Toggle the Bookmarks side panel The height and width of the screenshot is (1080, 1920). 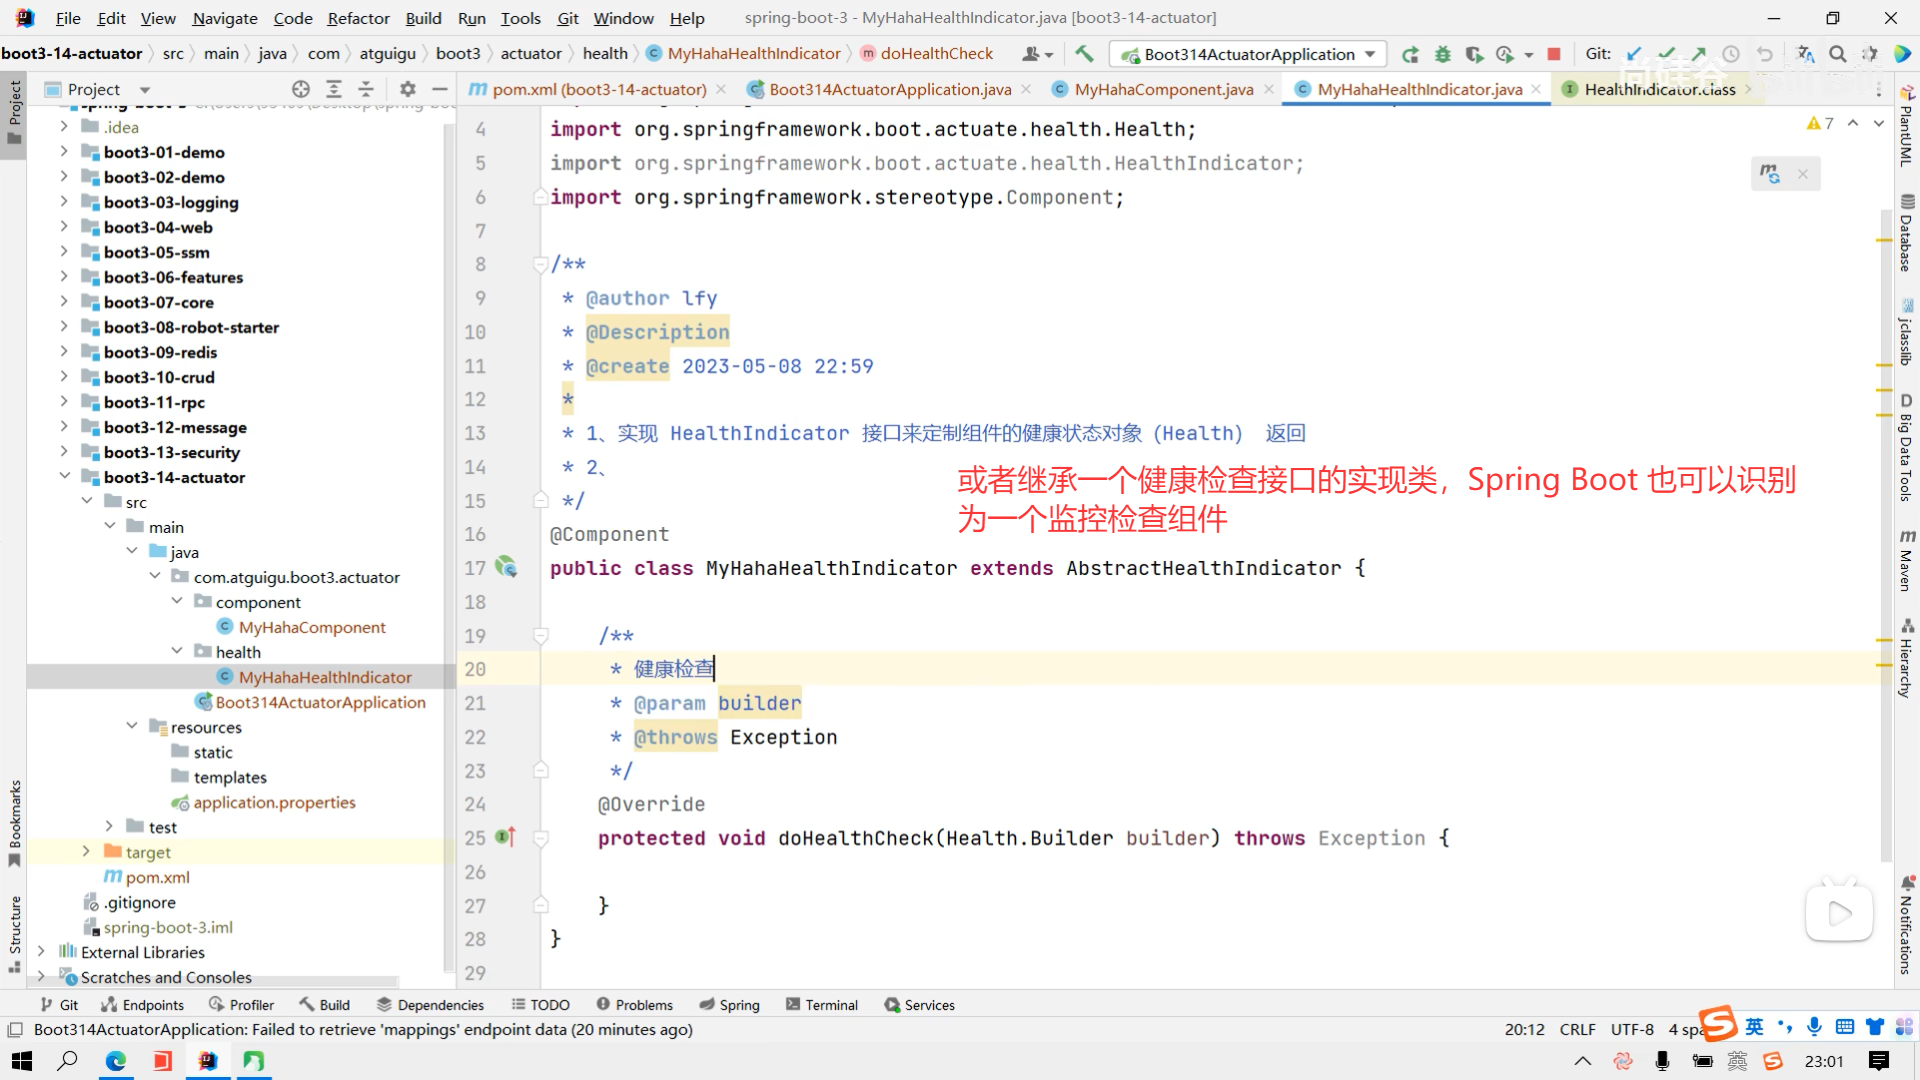14,820
